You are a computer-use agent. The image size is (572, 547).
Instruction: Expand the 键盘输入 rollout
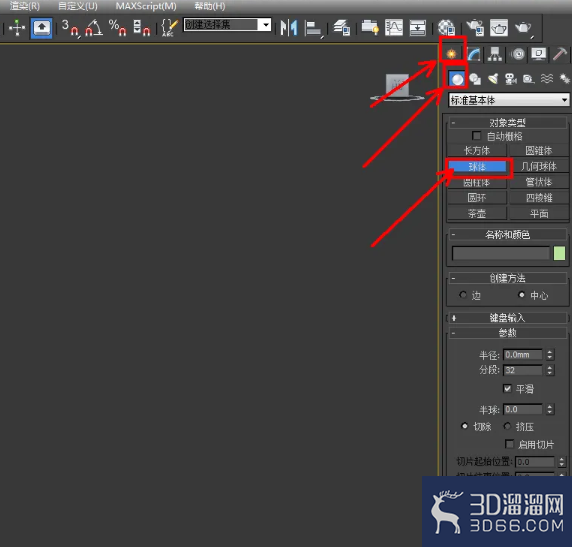pos(507,317)
